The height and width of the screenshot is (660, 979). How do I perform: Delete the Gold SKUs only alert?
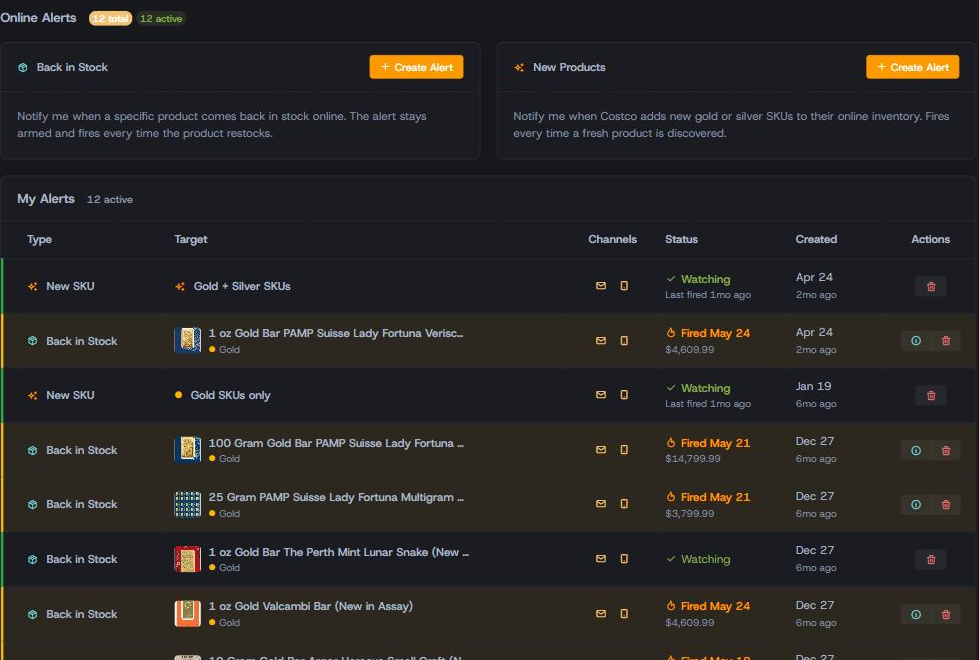point(931,396)
